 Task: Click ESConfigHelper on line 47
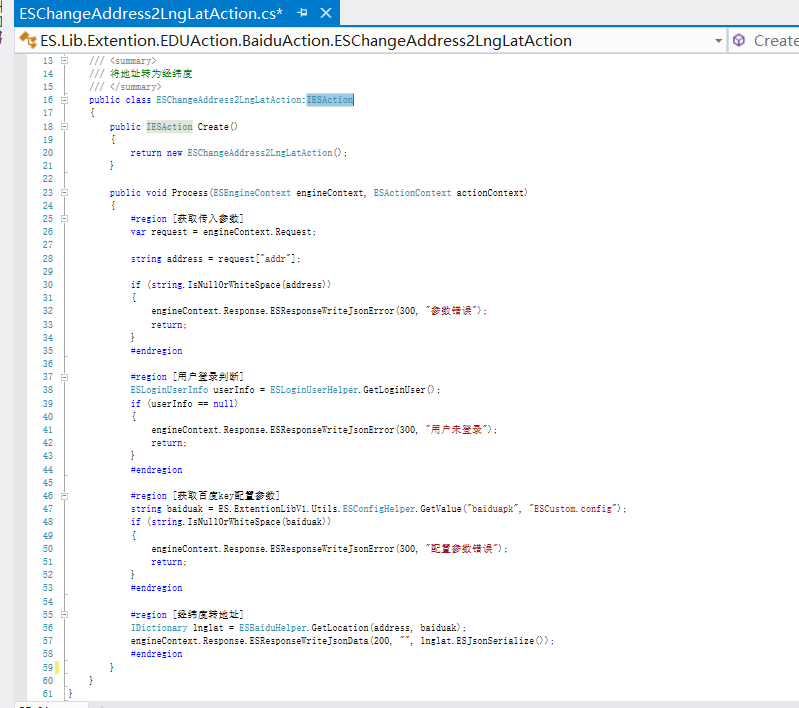(379, 509)
